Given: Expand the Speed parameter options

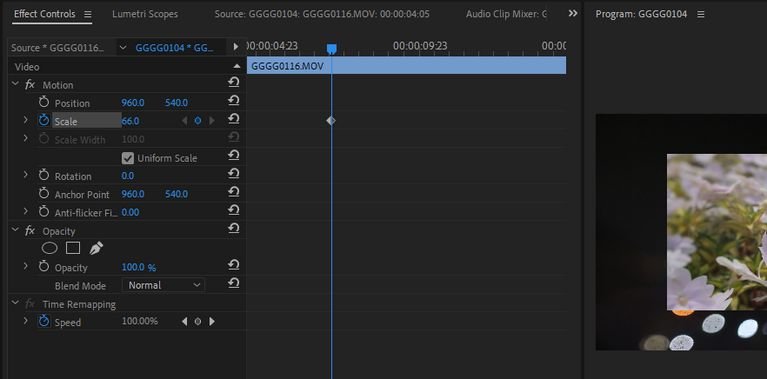Looking at the screenshot, I should pos(25,321).
